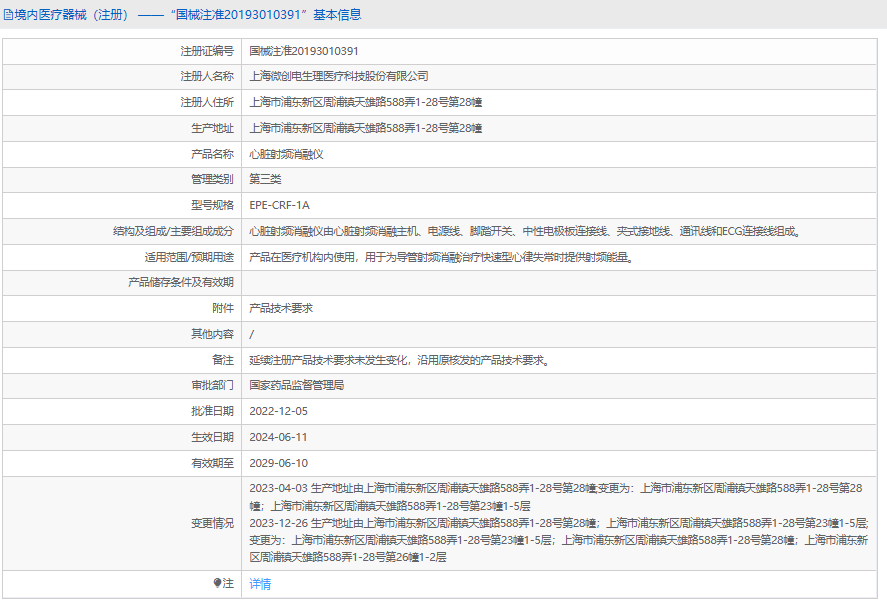
Task: Click the 产品名称 label
Action: 212,154
